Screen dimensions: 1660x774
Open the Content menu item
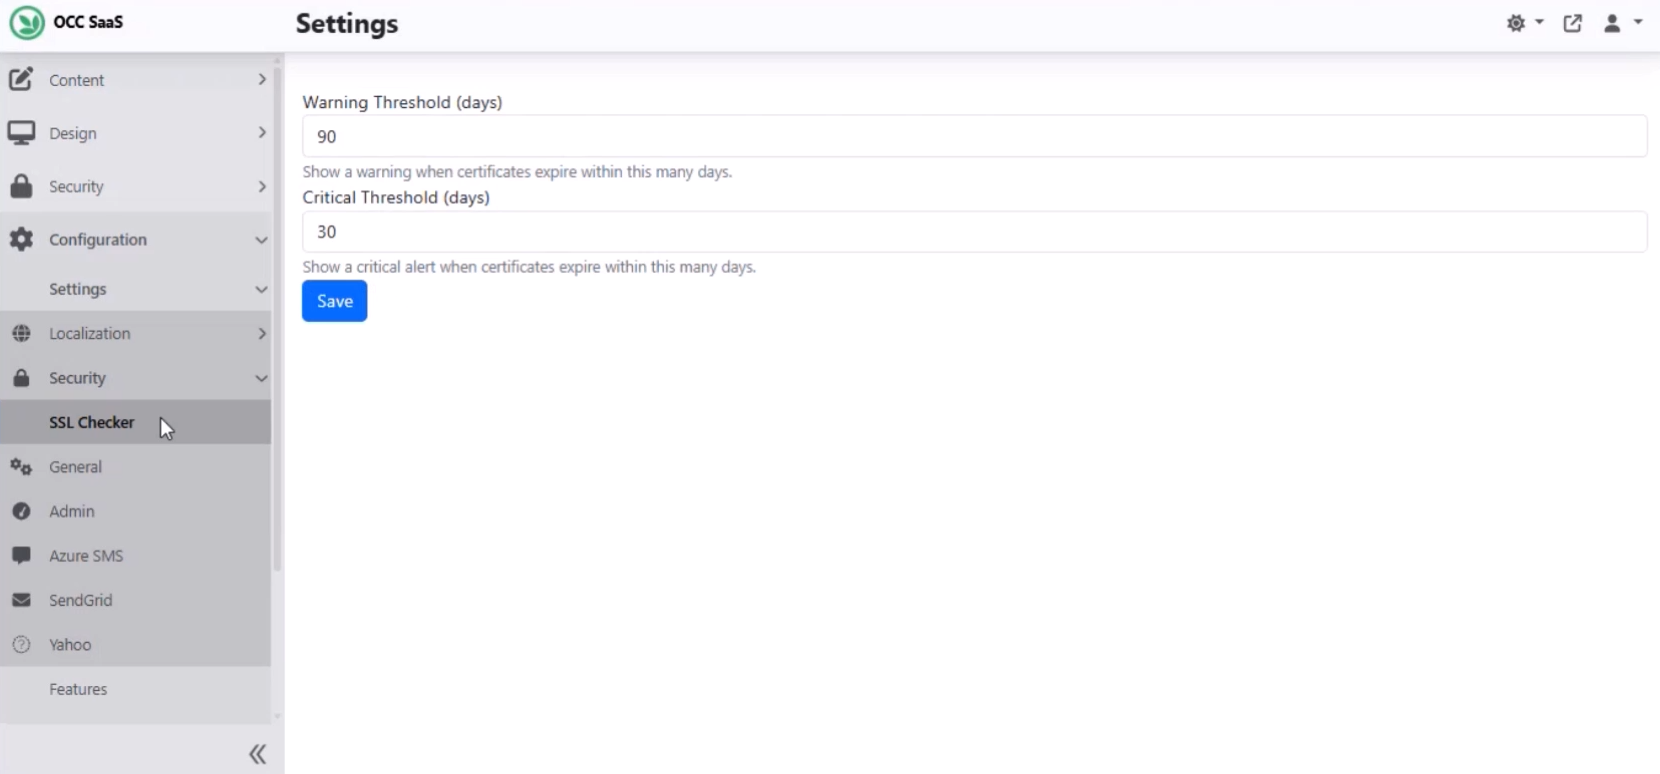(x=136, y=79)
